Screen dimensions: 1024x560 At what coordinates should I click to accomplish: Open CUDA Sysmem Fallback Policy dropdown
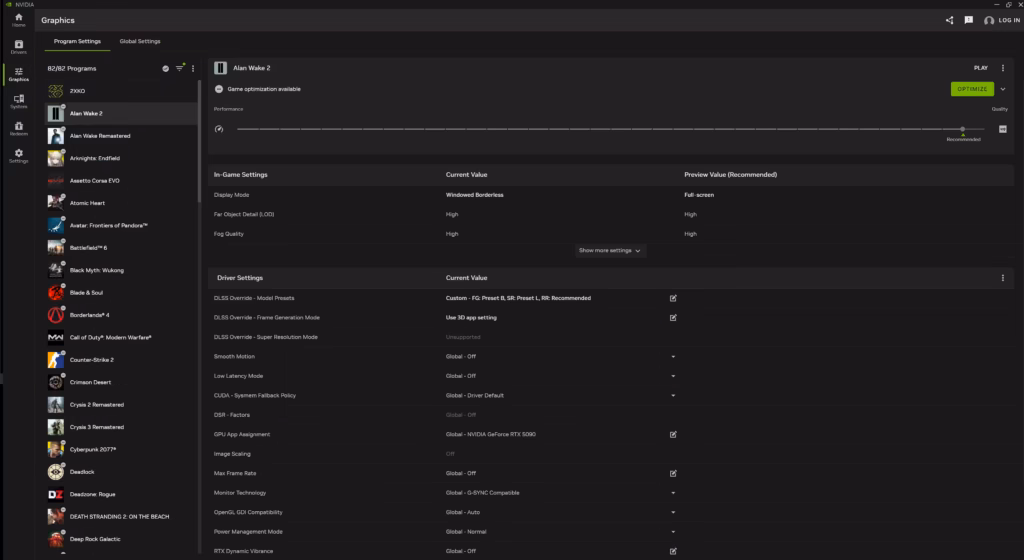pyautogui.click(x=673, y=396)
